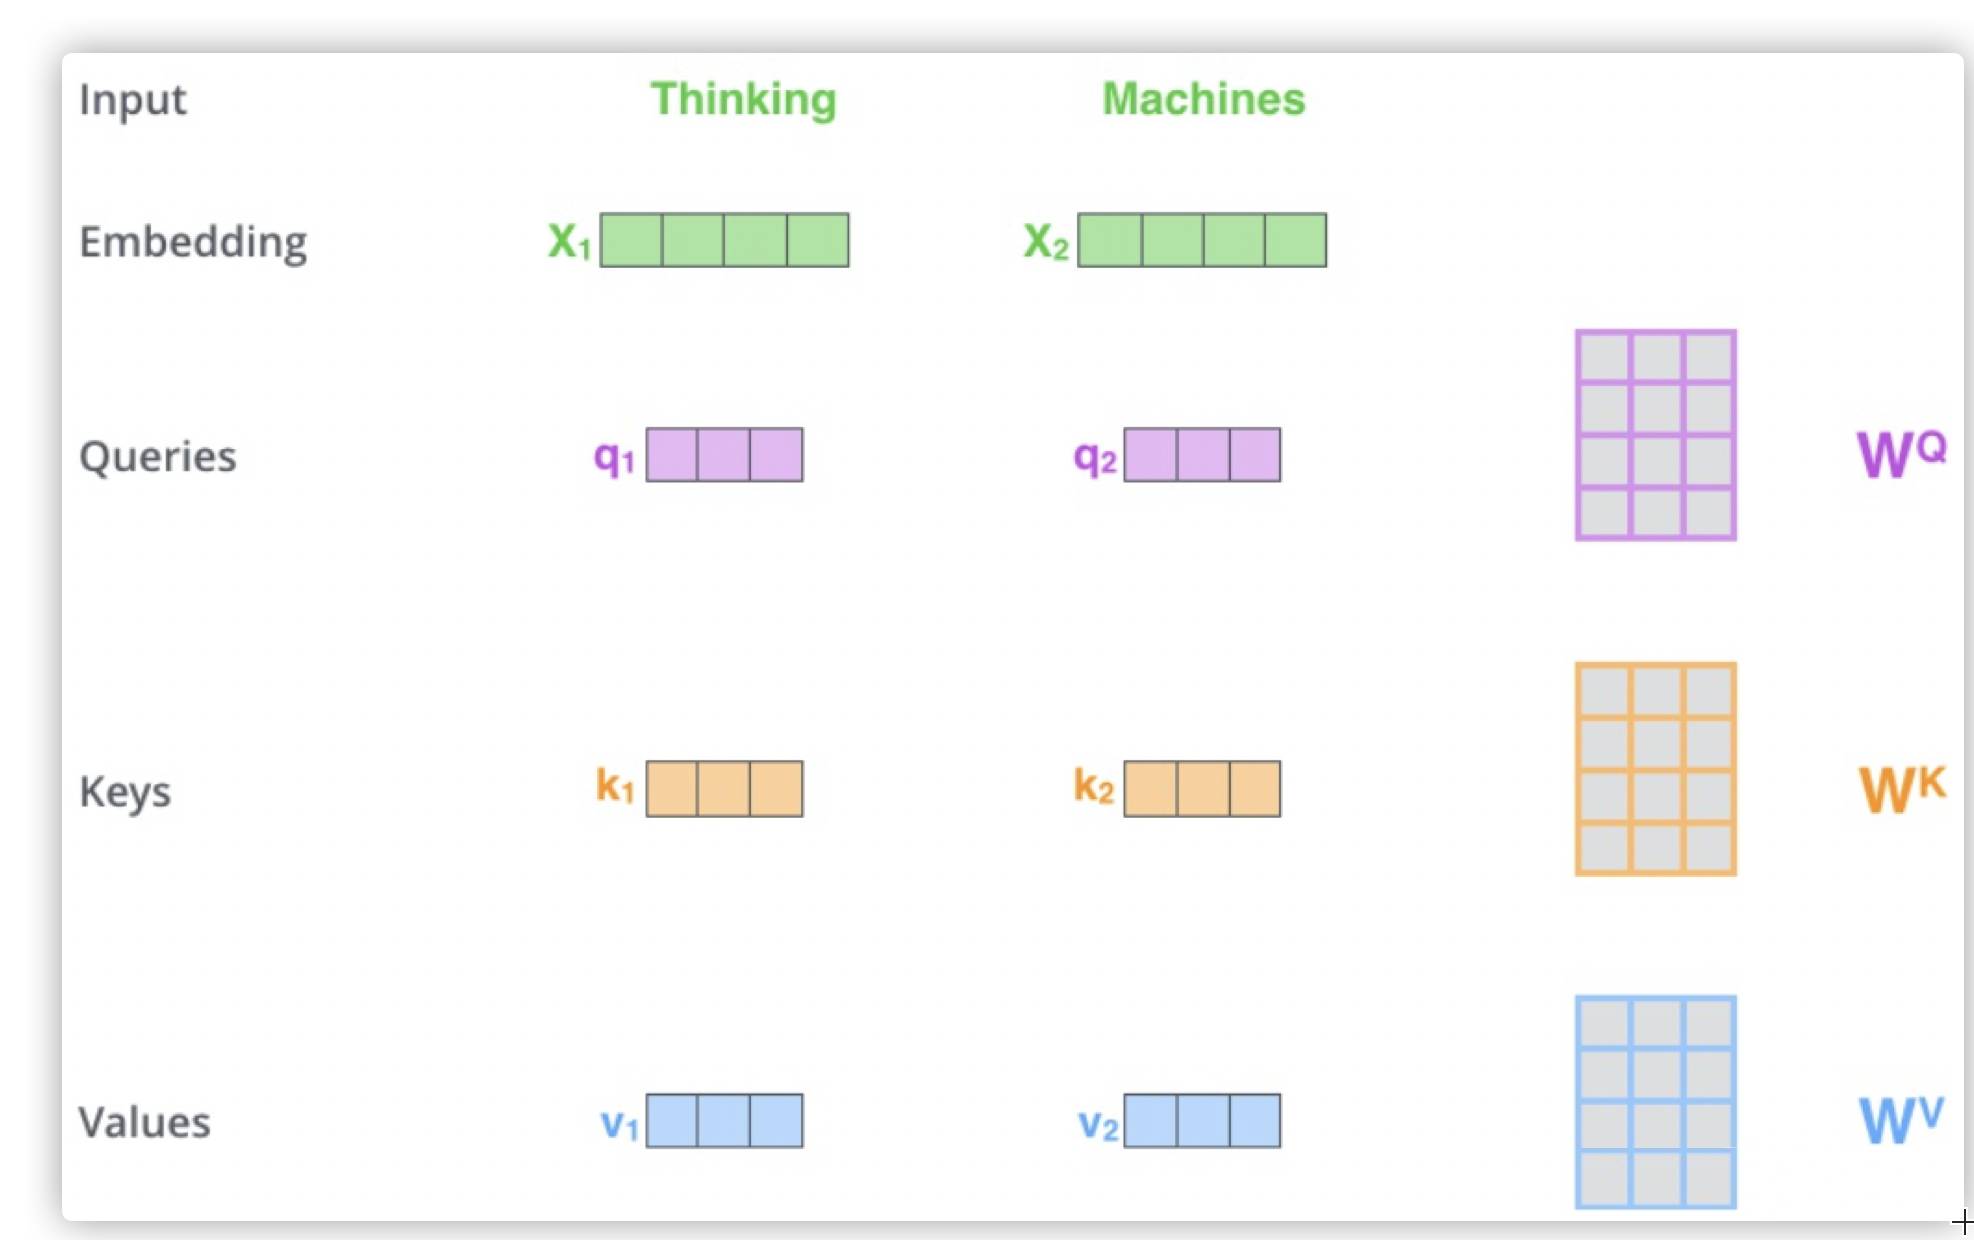Select the "Input" row label
This screenshot has height=1240, width=1974.
point(133,100)
